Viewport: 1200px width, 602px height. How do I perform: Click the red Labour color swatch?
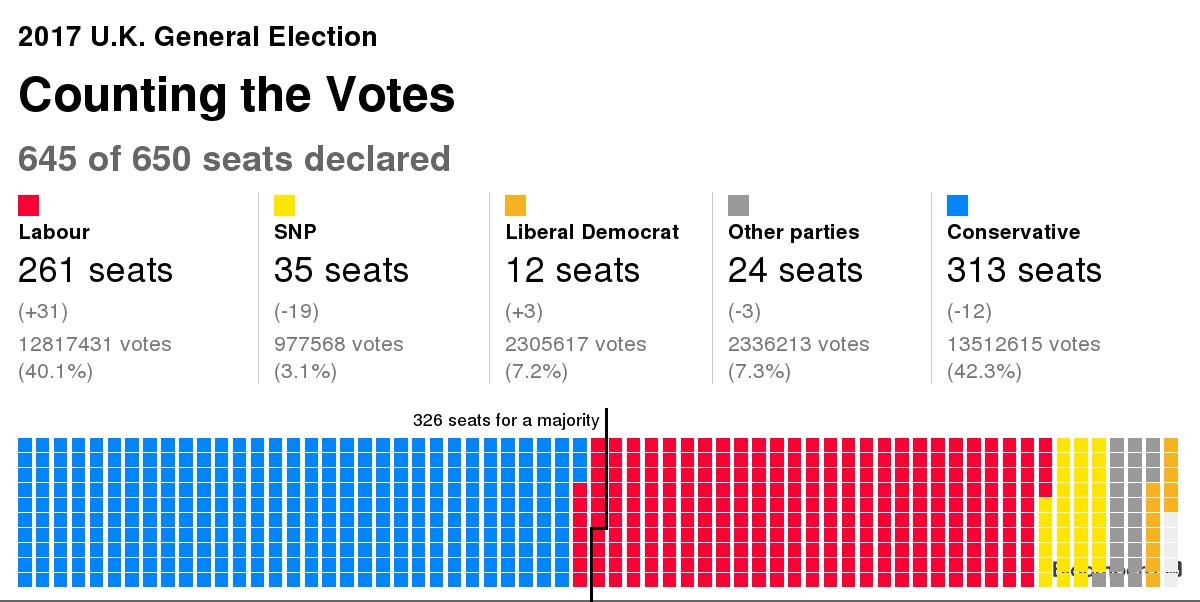click(x=28, y=205)
